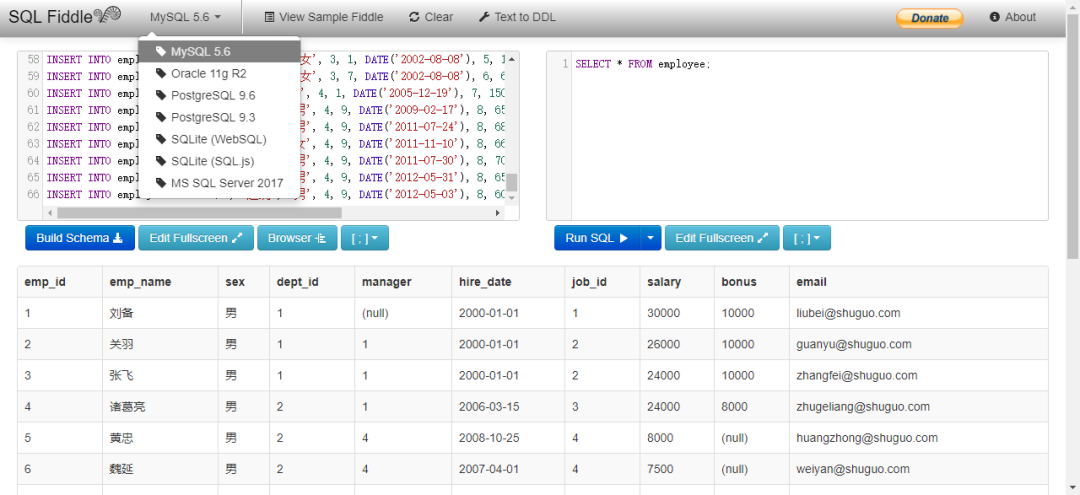Choose Oracle 11g R2 database
This screenshot has height=495, width=1080.
(219, 73)
